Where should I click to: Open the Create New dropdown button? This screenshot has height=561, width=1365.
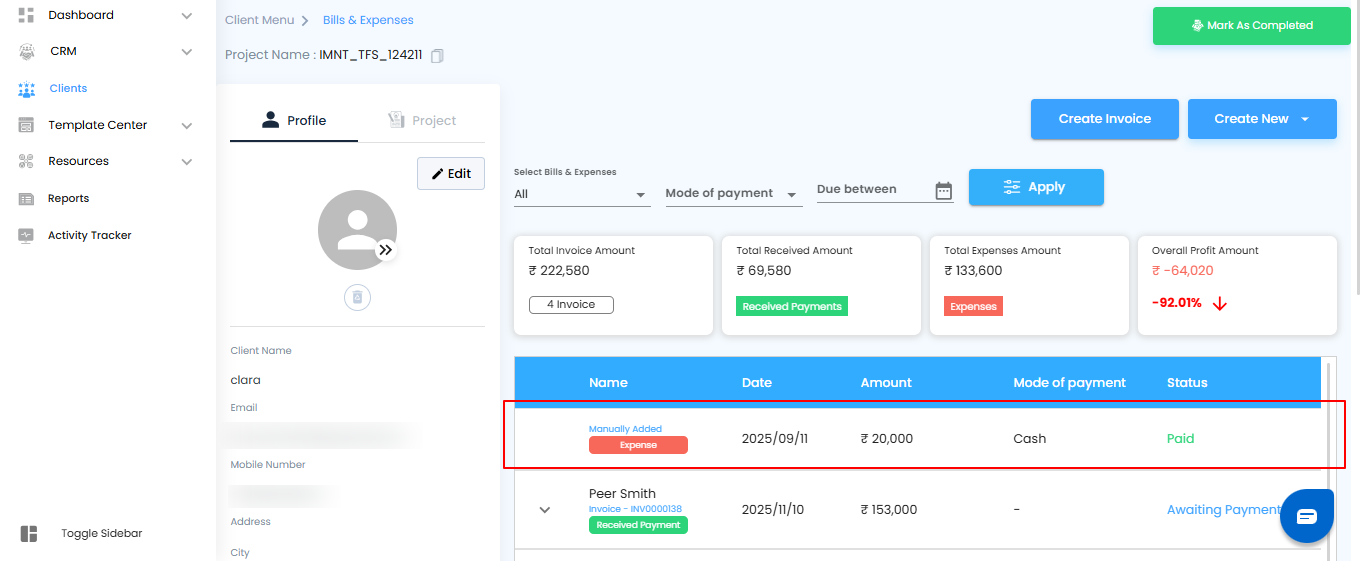pyautogui.click(x=1261, y=119)
